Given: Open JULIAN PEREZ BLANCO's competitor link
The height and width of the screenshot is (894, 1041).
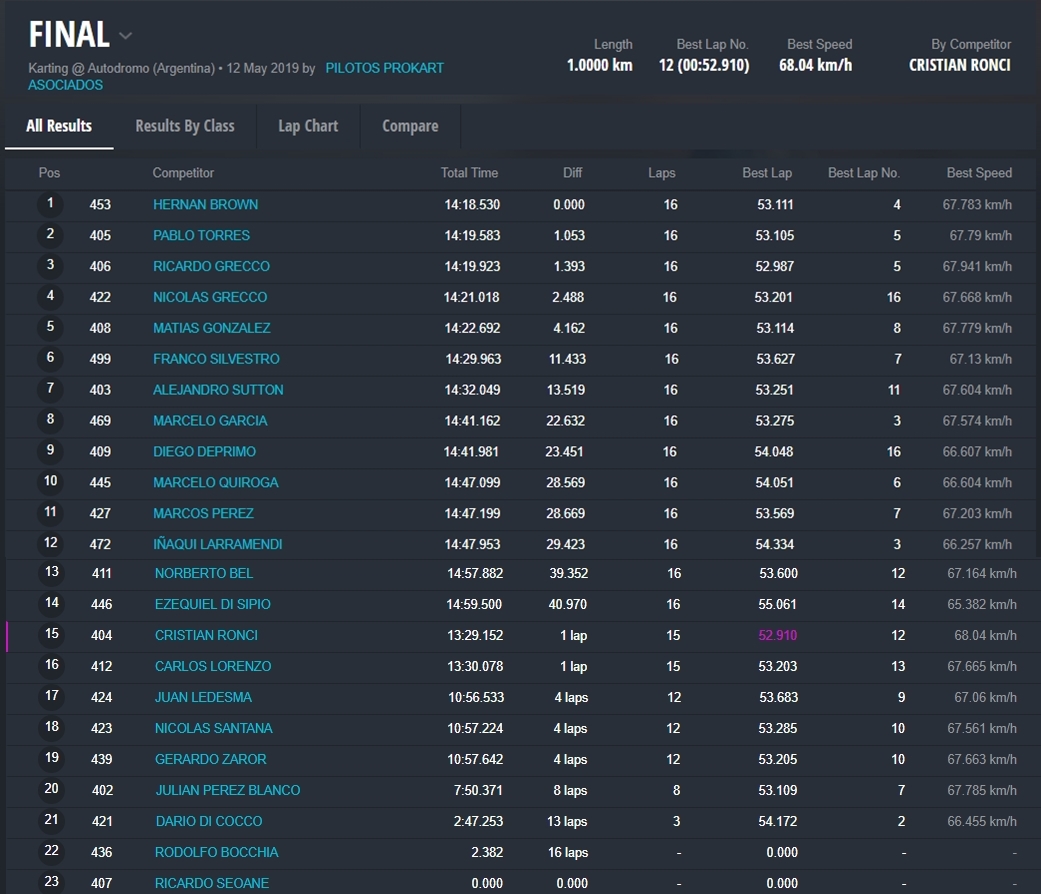Looking at the screenshot, I should tap(227, 790).
